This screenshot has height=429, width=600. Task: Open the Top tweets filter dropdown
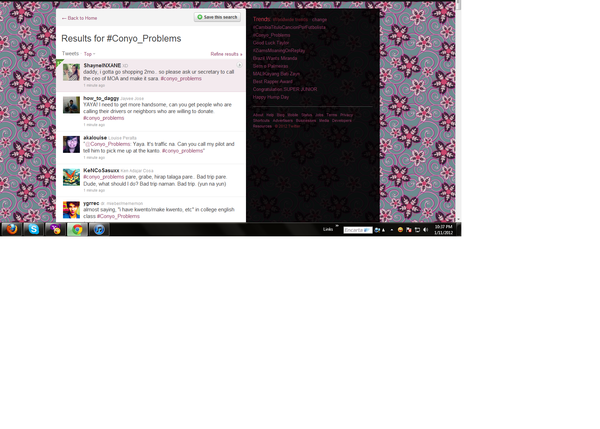(x=89, y=54)
